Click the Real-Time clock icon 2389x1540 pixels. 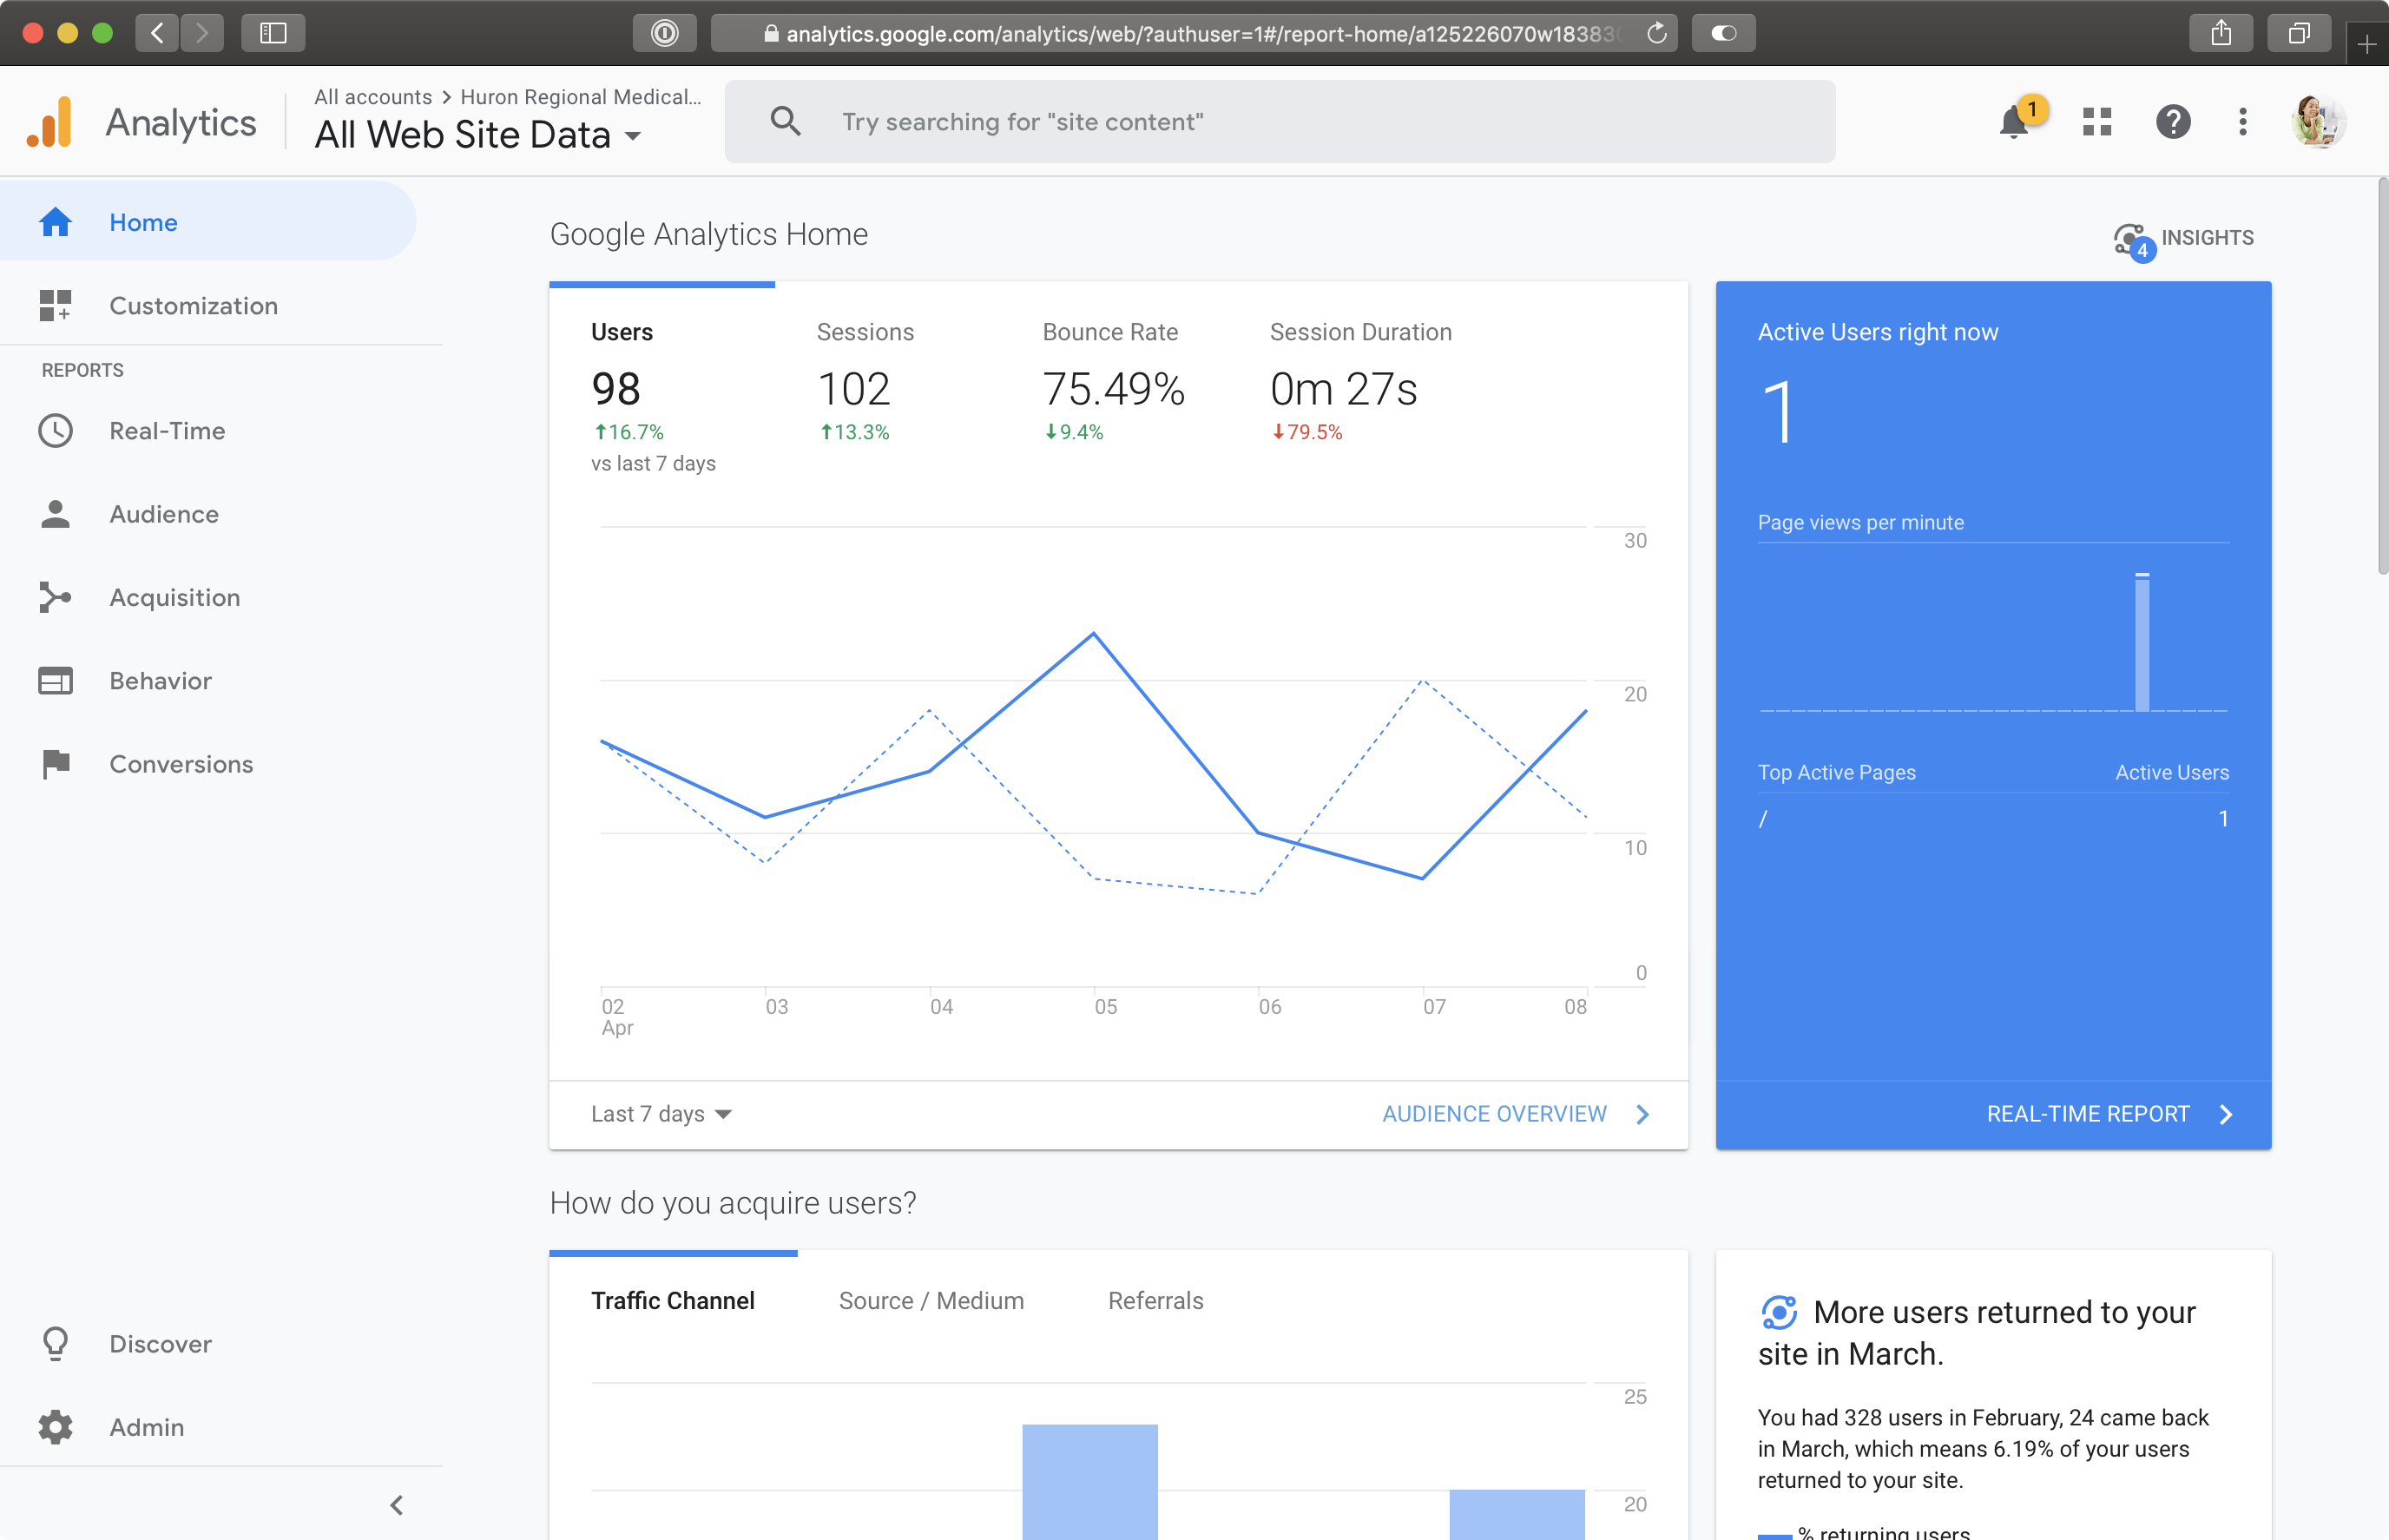click(55, 431)
